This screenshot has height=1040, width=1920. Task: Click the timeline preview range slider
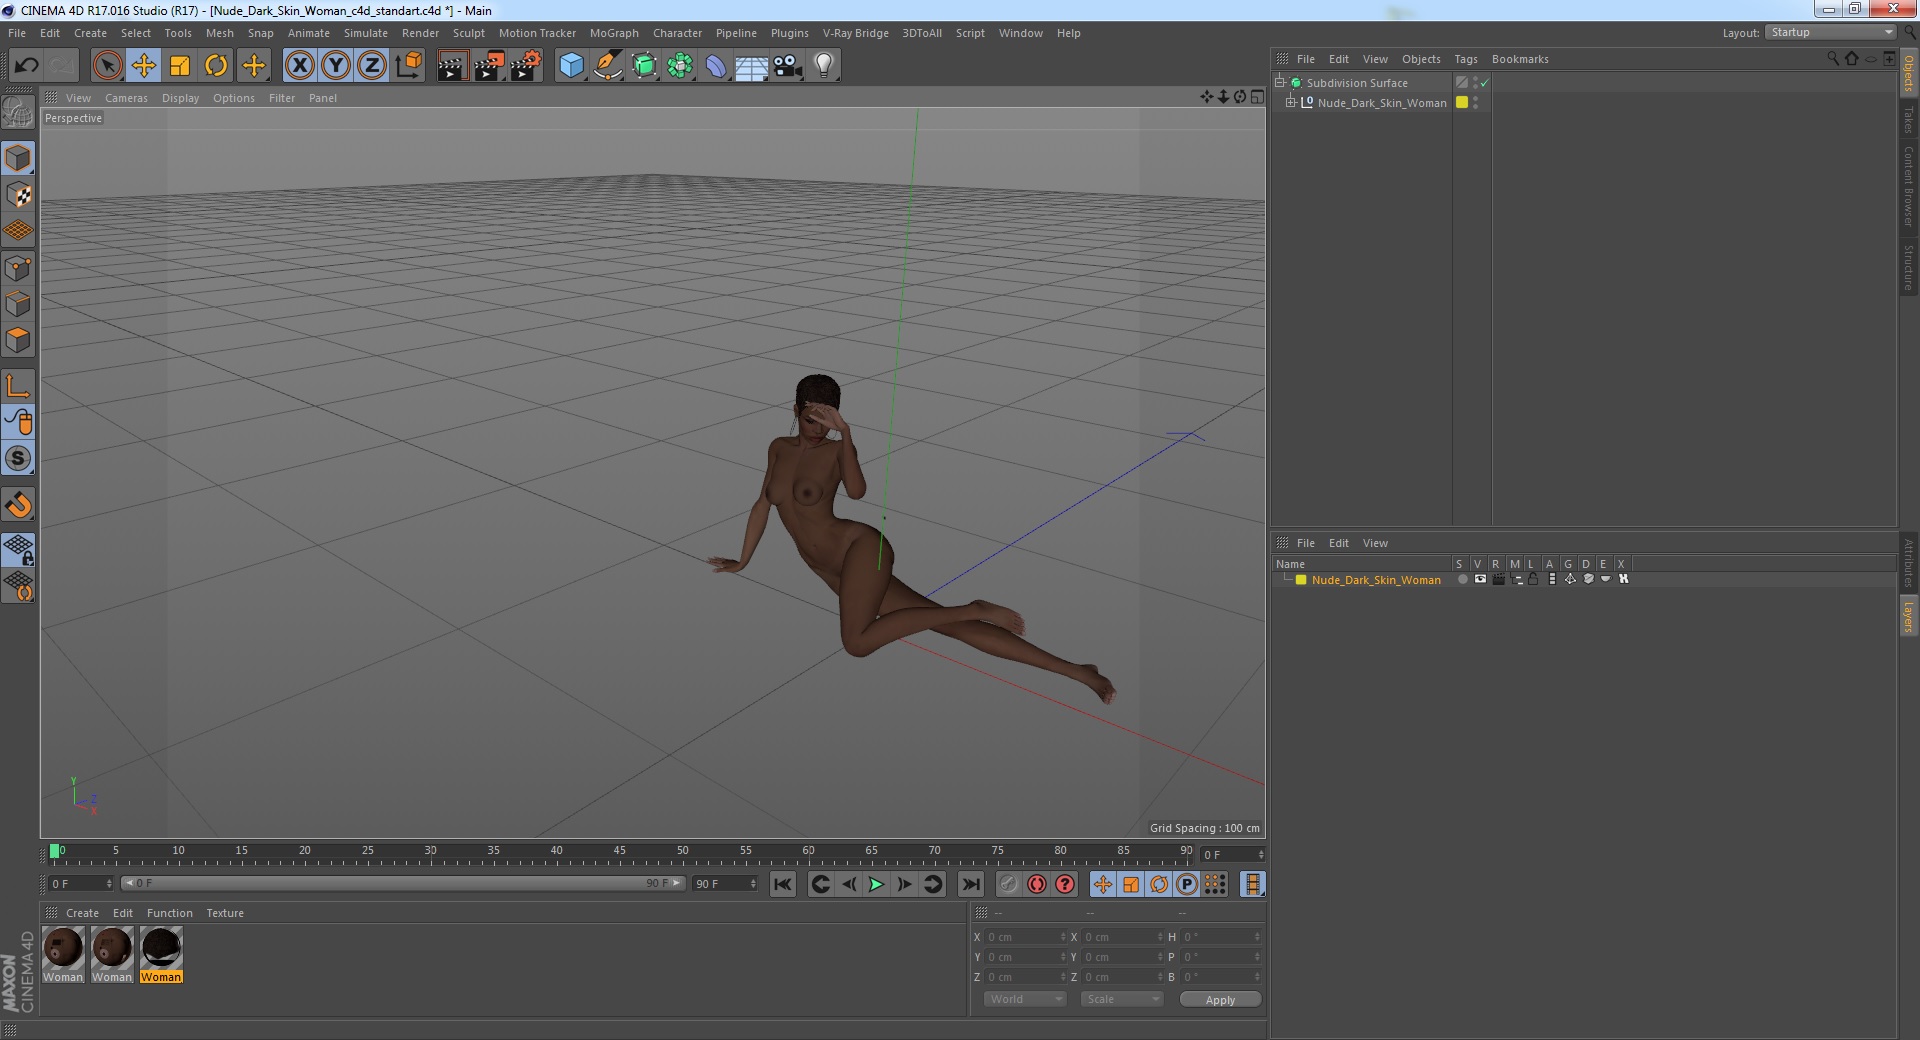pyautogui.click(x=403, y=883)
